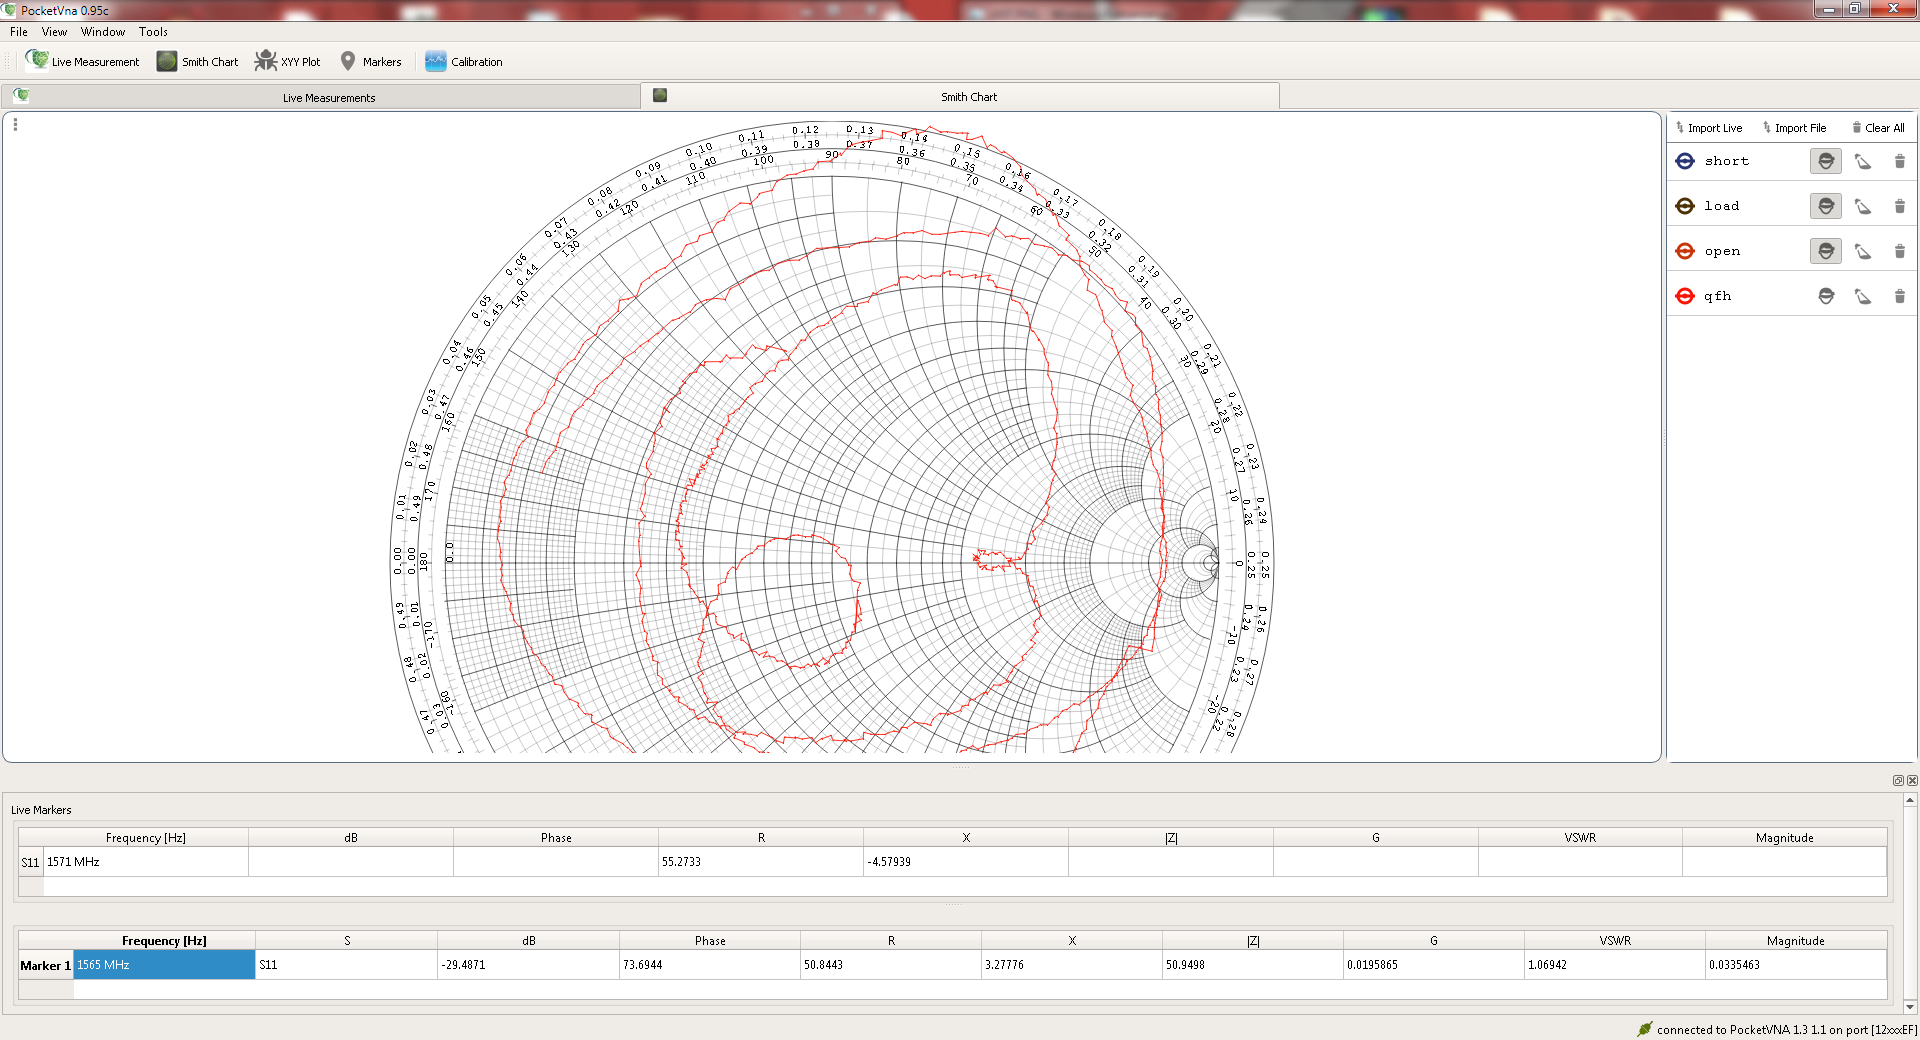Click the clean brush icon for qfh
The height and width of the screenshot is (1040, 1920).
click(1863, 296)
